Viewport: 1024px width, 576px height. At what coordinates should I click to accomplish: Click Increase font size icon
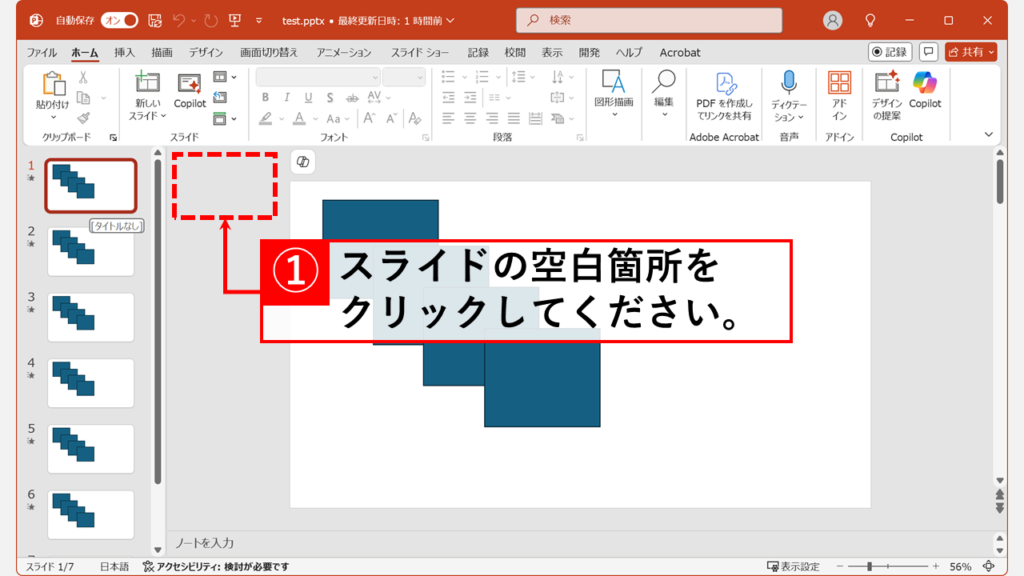(x=369, y=118)
